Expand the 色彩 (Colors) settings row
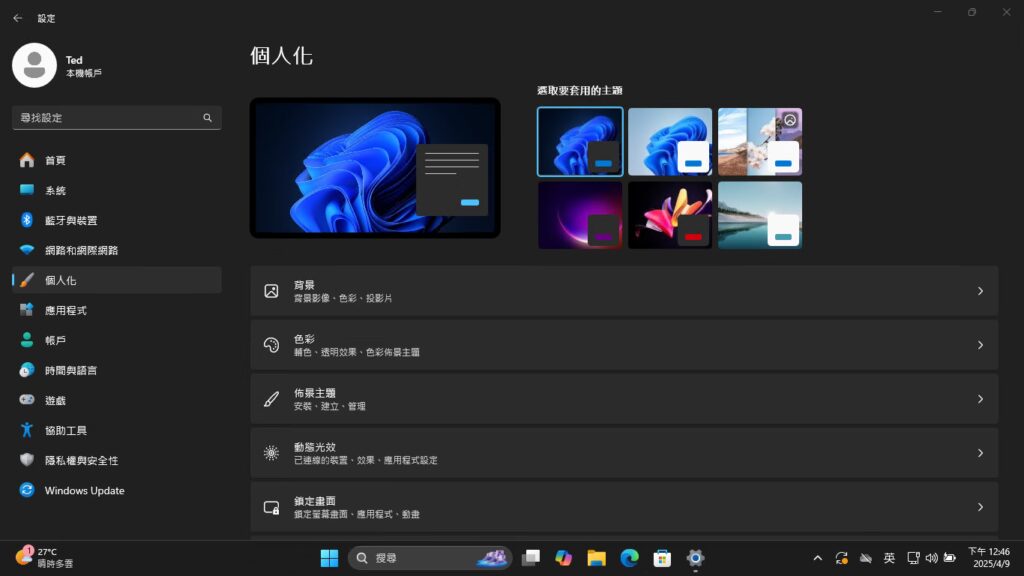This screenshot has height=576, width=1024. [x=624, y=346]
